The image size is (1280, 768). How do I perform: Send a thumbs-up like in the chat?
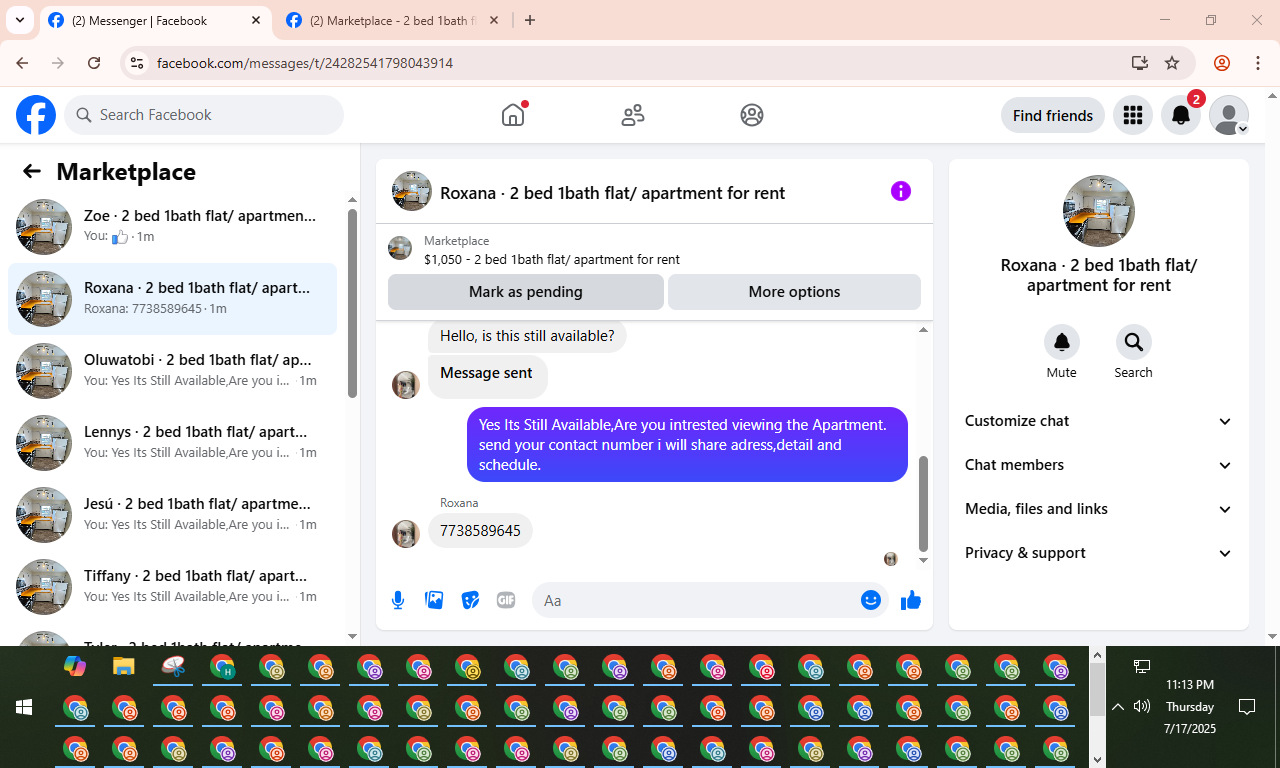(x=911, y=600)
